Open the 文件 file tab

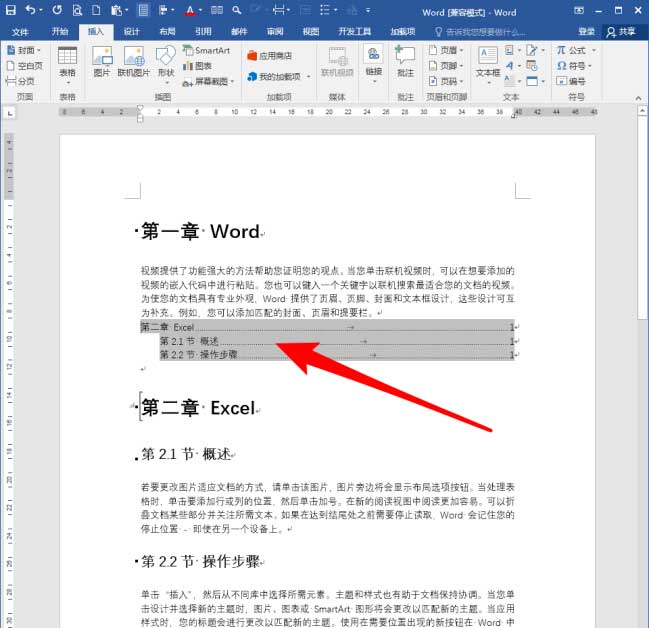pos(20,31)
